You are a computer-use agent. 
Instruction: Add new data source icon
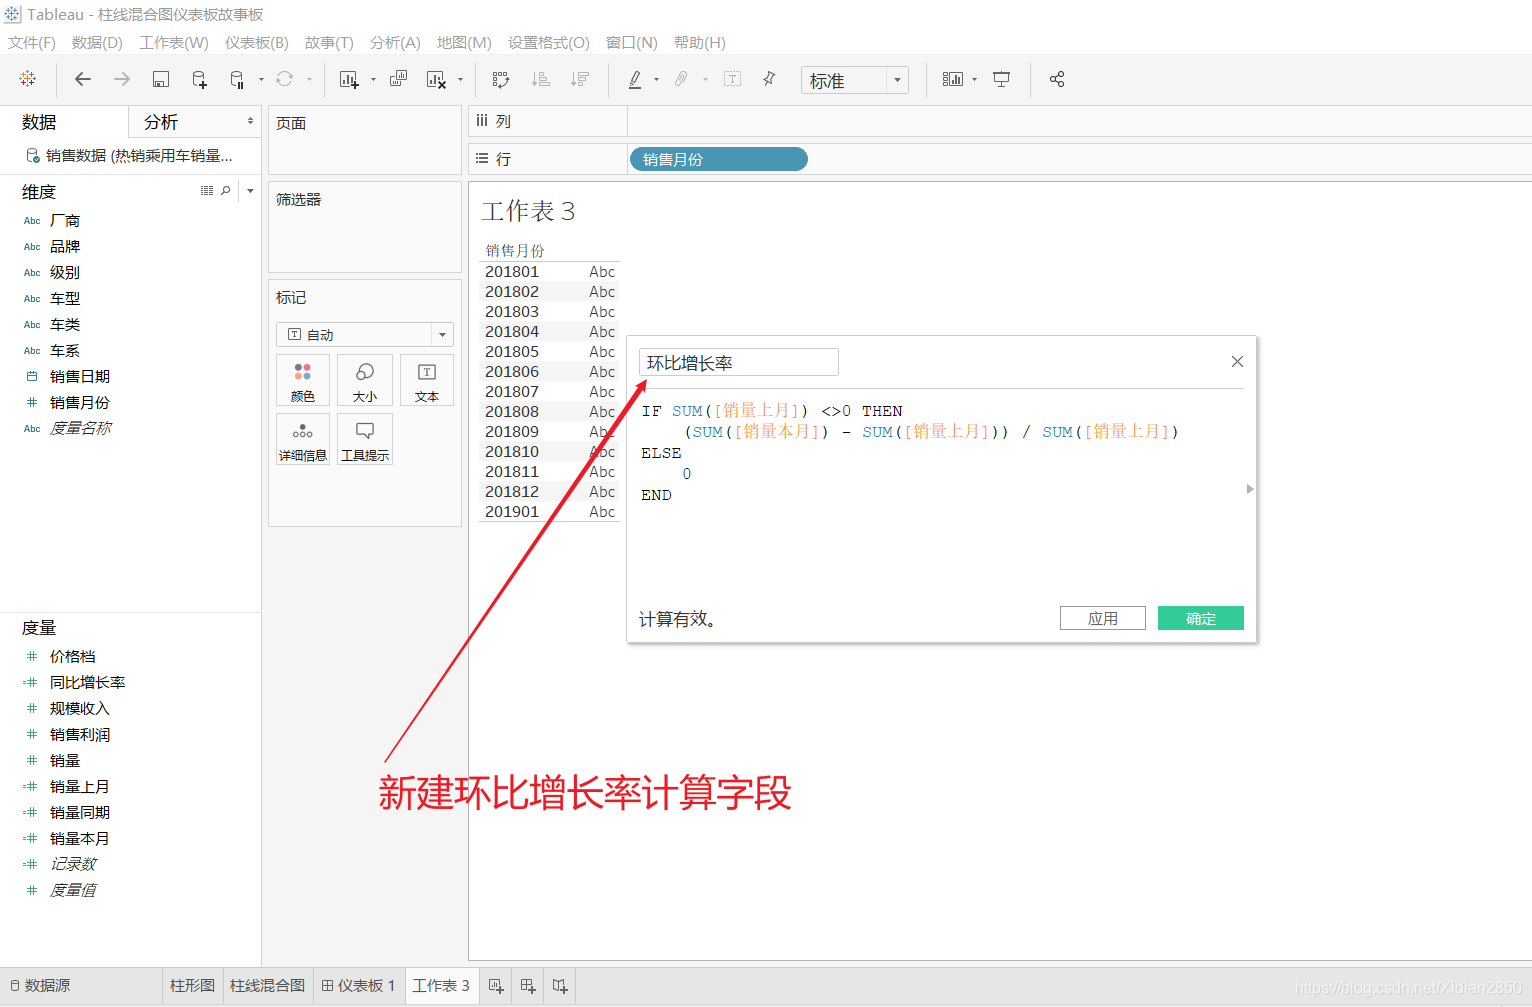199,79
